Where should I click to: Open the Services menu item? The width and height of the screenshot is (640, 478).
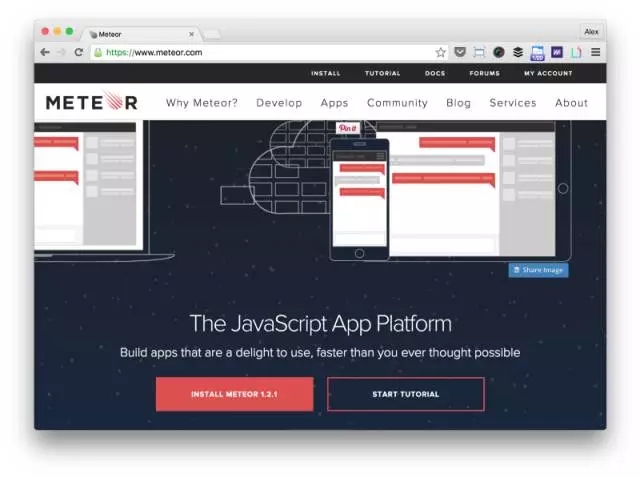point(513,103)
